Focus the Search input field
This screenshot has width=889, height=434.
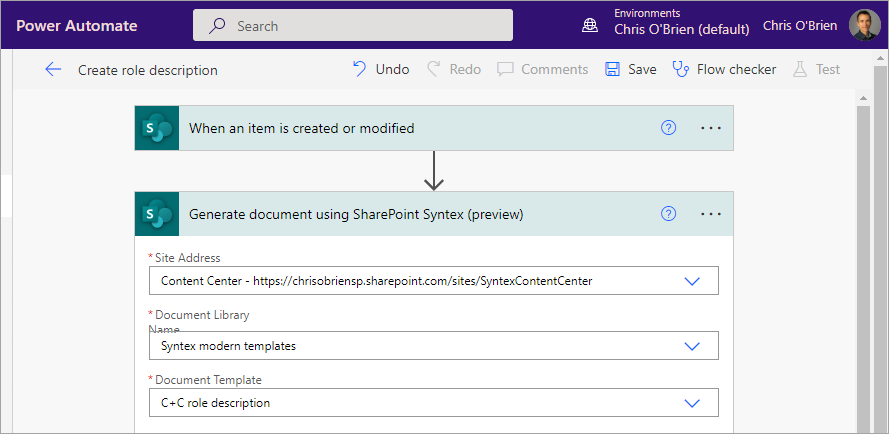(x=353, y=25)
